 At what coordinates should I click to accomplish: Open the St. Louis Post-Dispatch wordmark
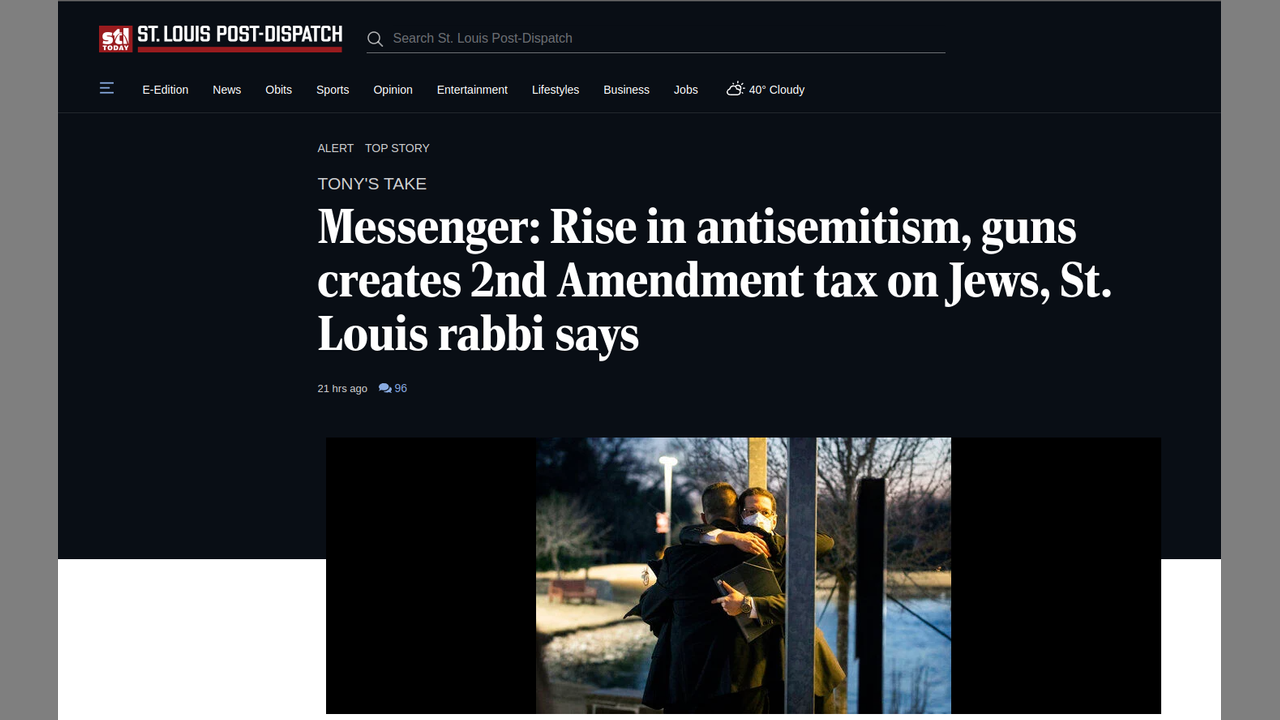click(239, 37)
